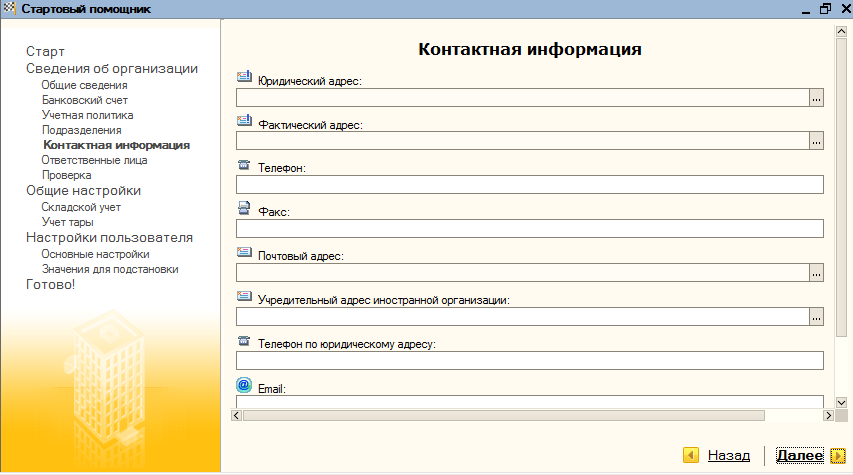Click the legal address envelope icon
The height and width of the screenshot is (475, 853).
pos(244,77)
